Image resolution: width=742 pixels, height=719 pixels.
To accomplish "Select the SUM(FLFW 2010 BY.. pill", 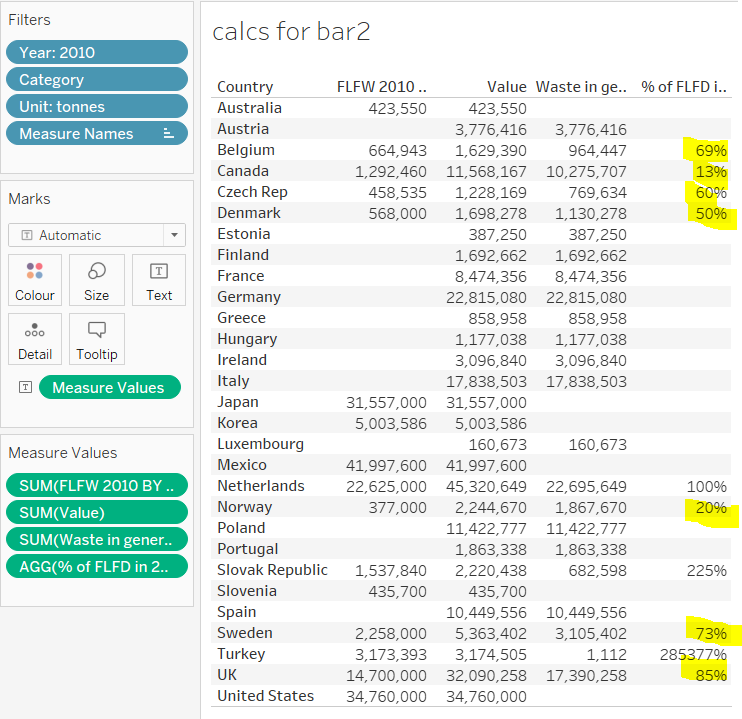I will [96, 486].
